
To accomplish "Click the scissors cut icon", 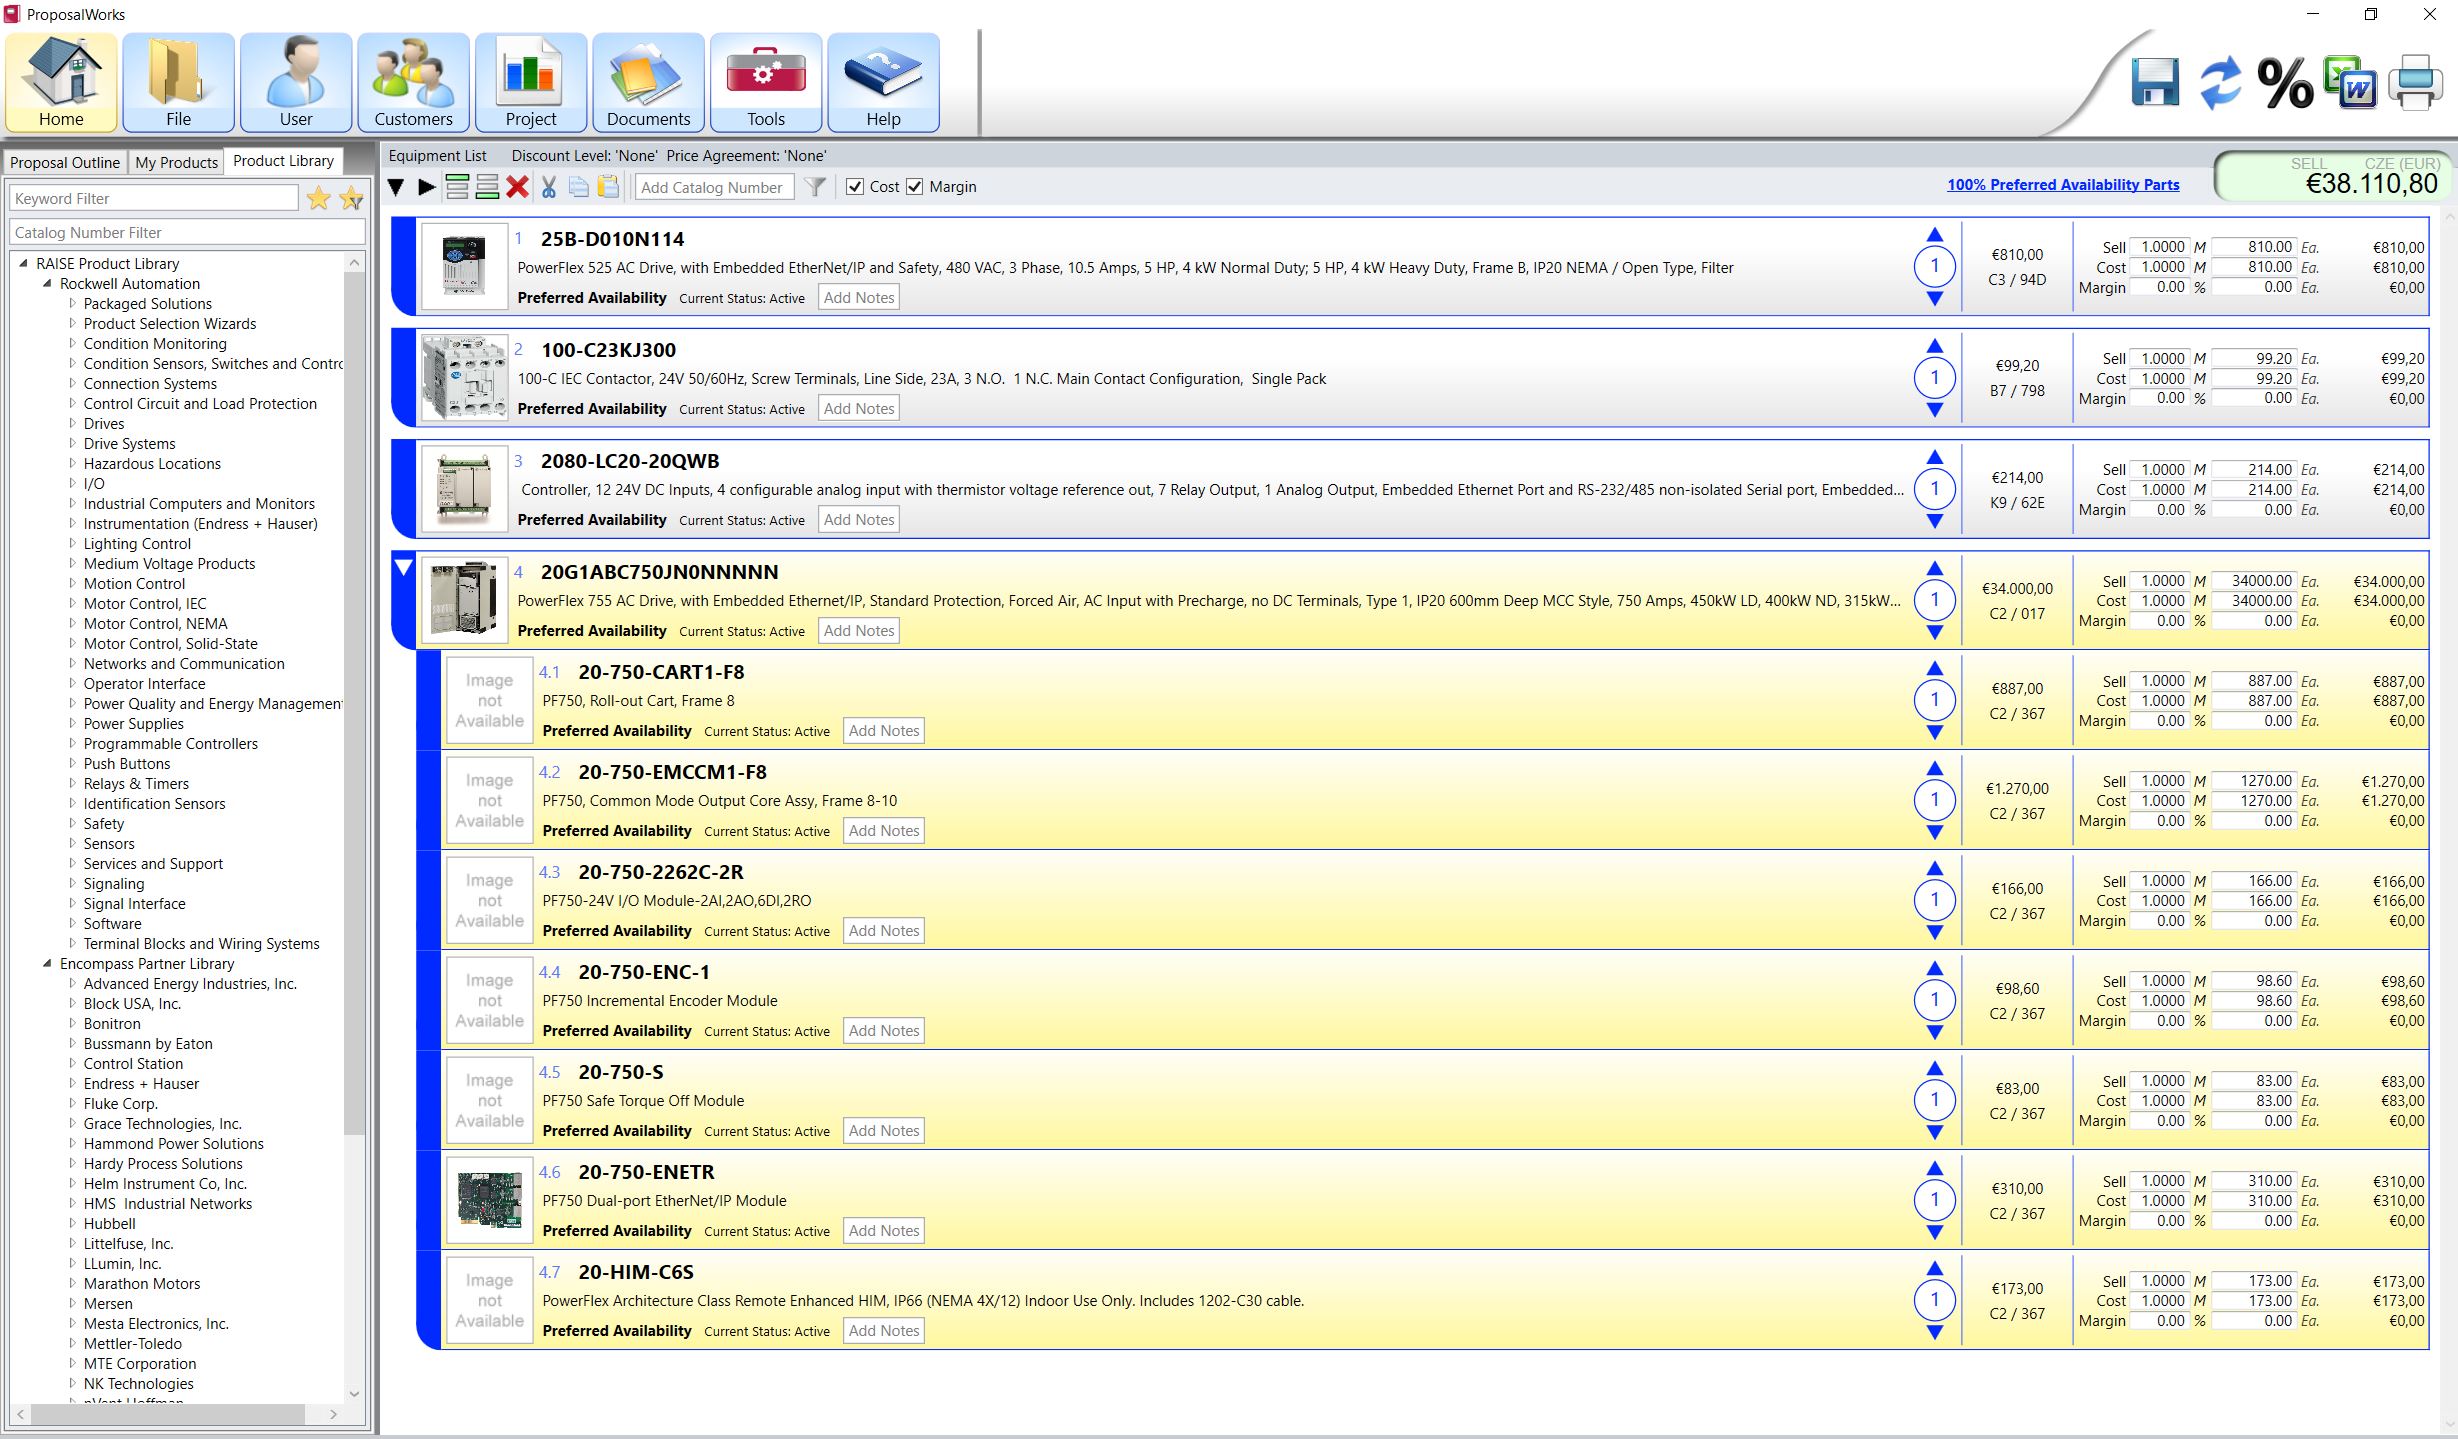I will tap(549, 187).
